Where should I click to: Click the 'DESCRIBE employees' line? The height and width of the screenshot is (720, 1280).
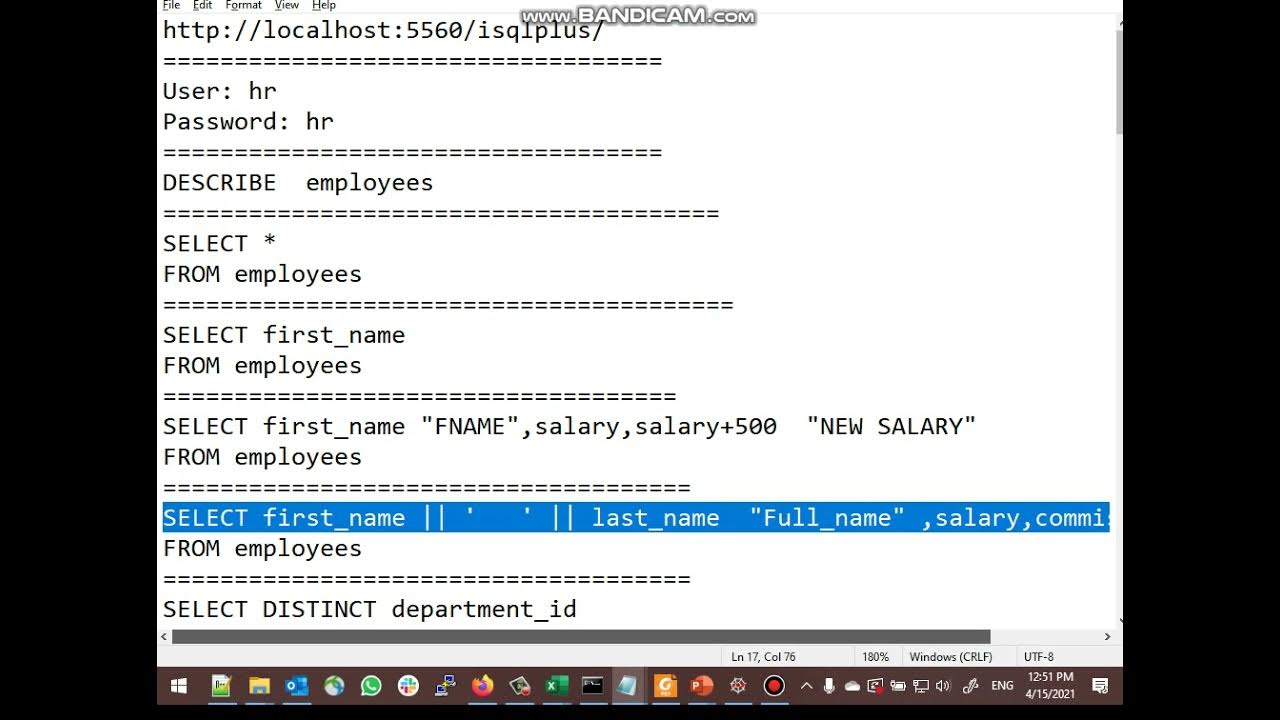(298, 183)
